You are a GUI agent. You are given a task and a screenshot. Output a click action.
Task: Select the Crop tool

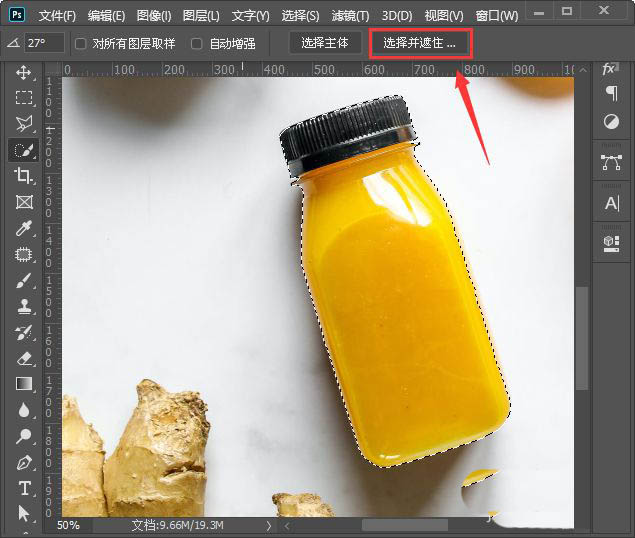(x=23, y=175)
